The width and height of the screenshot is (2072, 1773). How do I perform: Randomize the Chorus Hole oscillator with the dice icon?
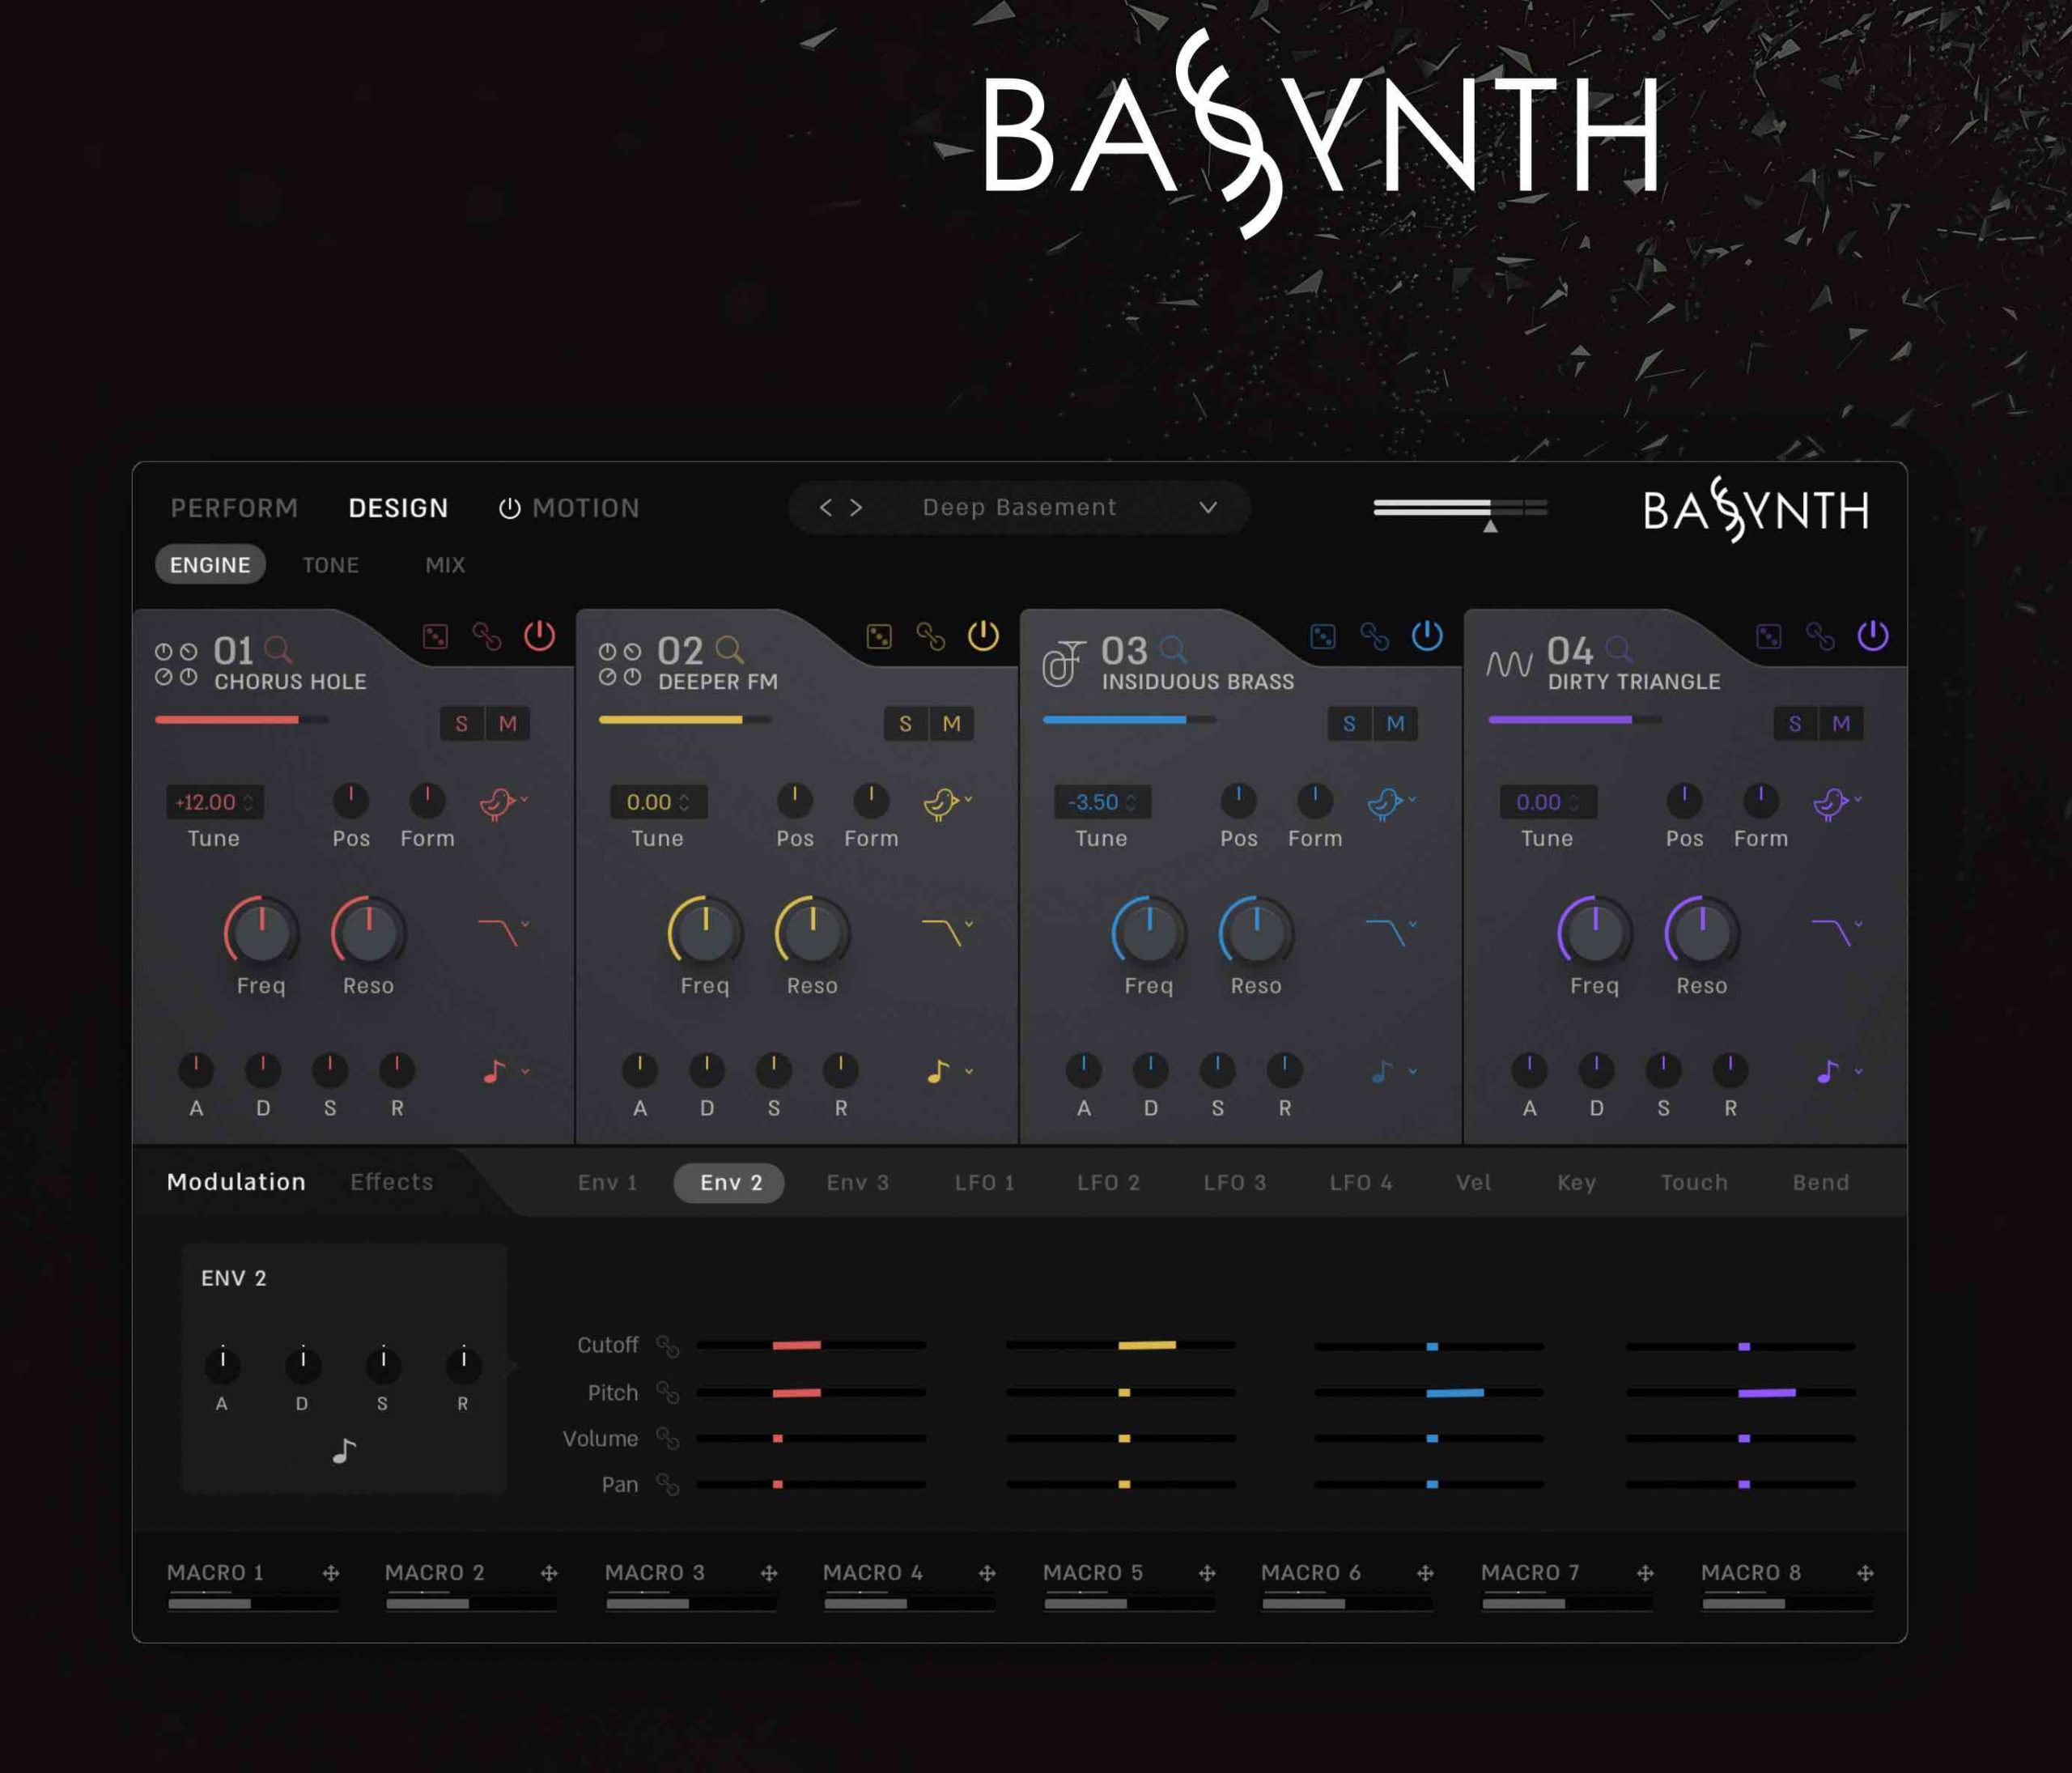tap(437, 637)
